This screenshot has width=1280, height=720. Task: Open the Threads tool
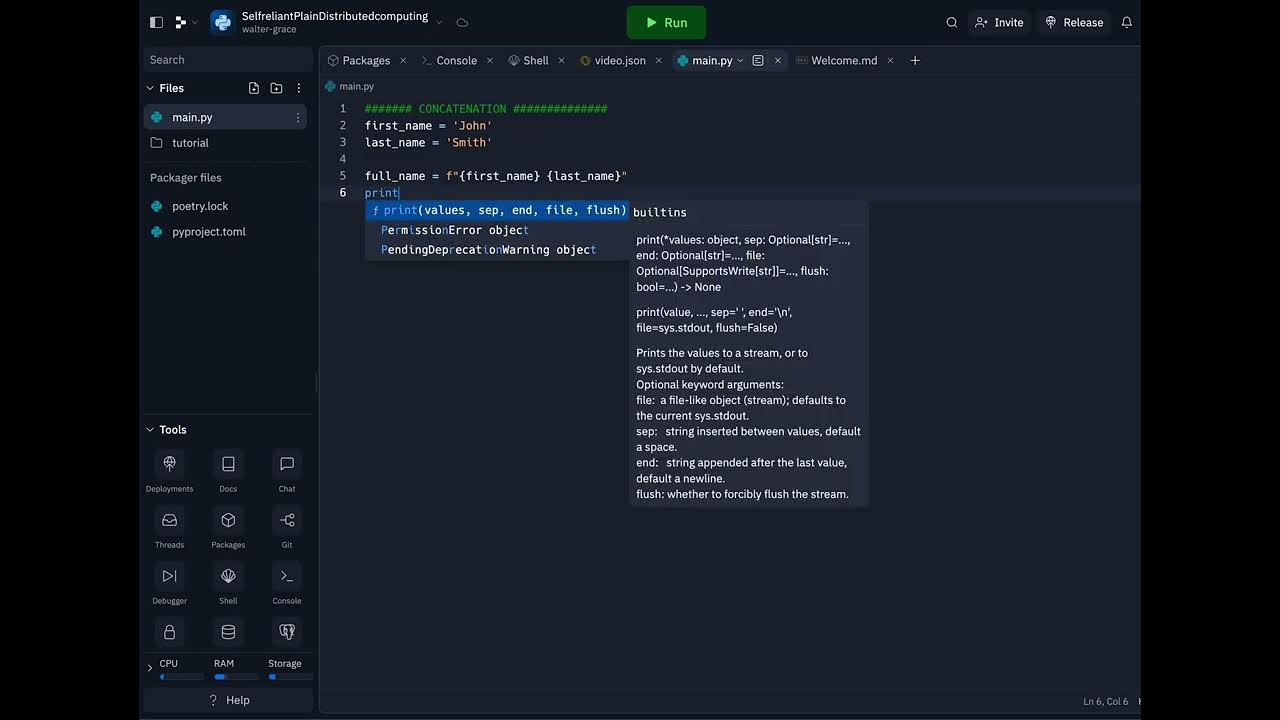click(169, 520)
